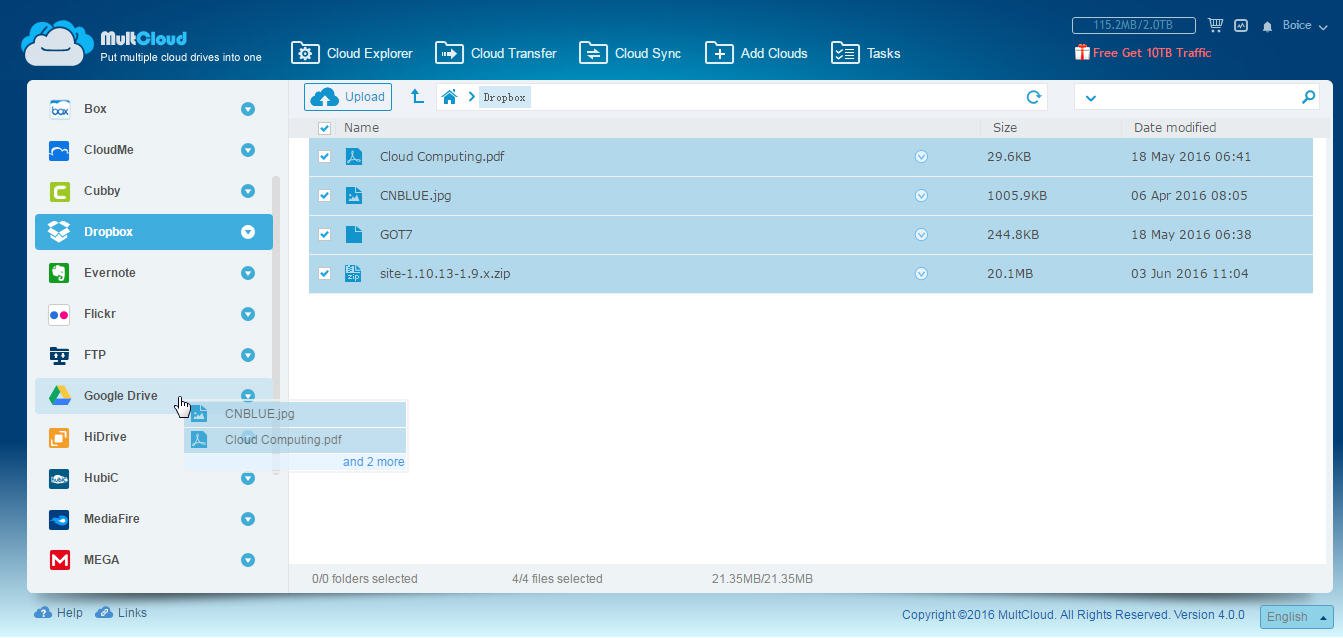Click the search input field

(x=1198, y=97)
